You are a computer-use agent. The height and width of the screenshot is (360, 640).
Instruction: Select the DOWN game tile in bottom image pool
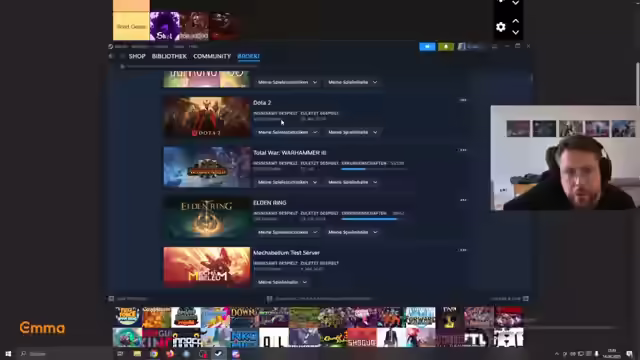click(x=244, y=317)
